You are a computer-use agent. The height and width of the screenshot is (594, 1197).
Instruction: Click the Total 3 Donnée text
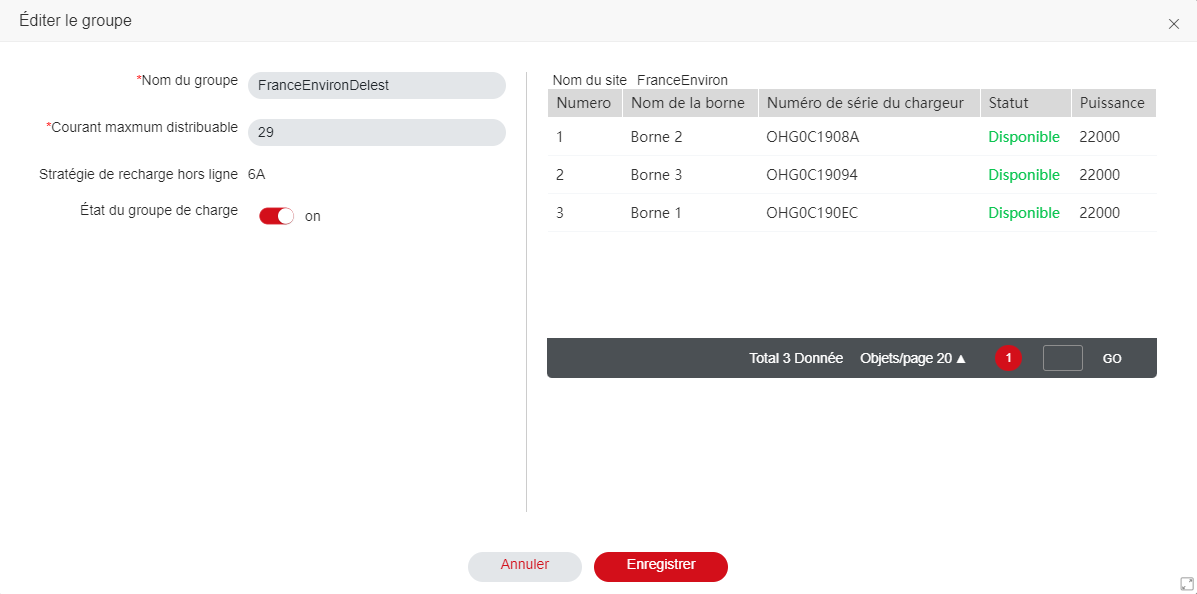(796, 358)
